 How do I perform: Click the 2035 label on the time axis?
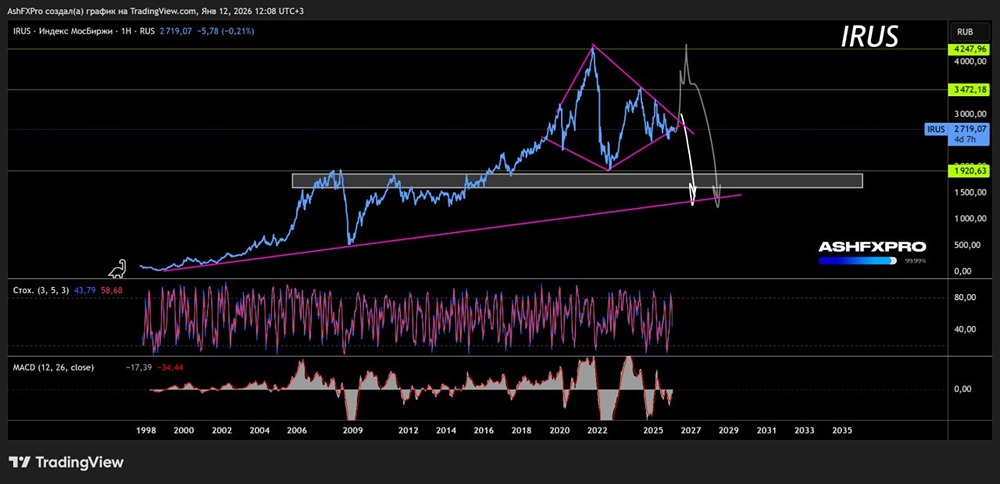click(841, 430)
